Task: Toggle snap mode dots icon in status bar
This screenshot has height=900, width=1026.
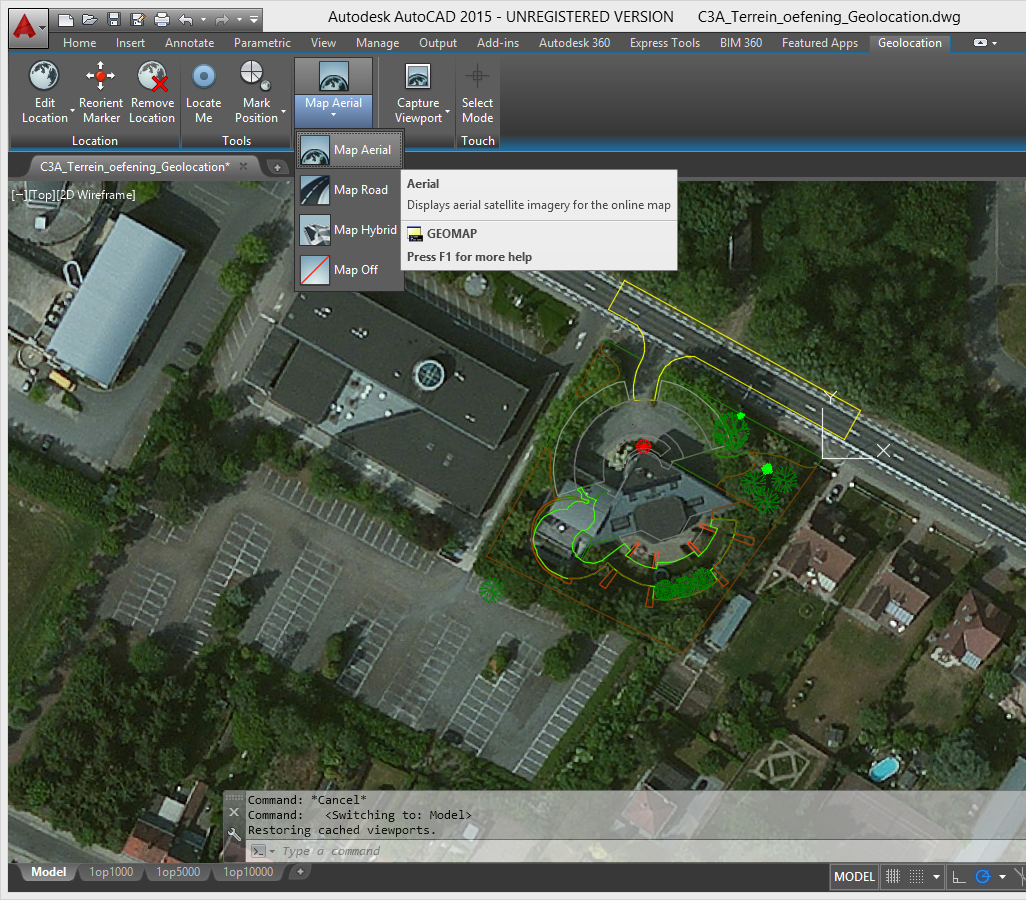Action: coord(917,876)
